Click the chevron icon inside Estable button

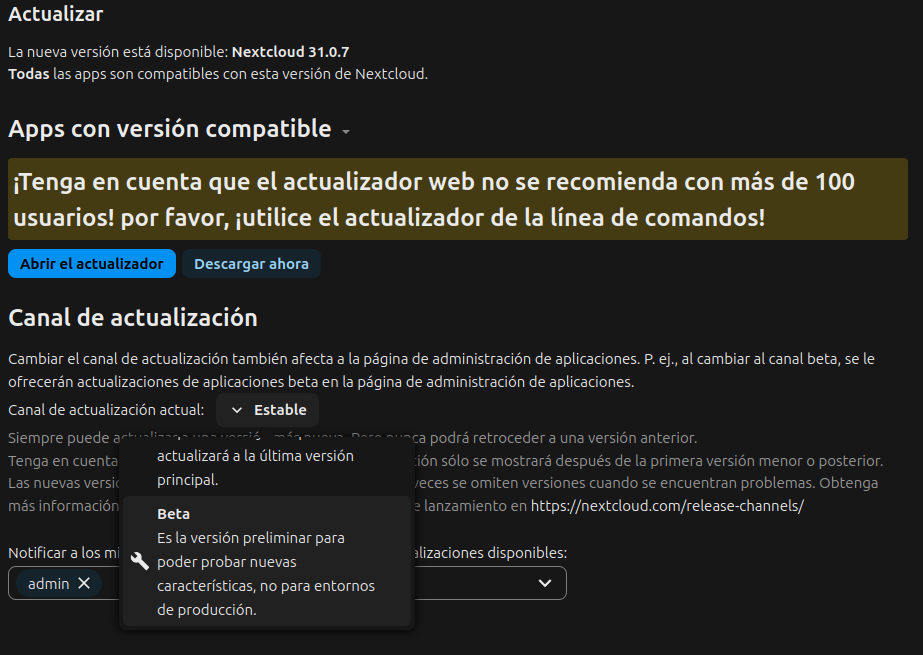(x=237, y=410)
